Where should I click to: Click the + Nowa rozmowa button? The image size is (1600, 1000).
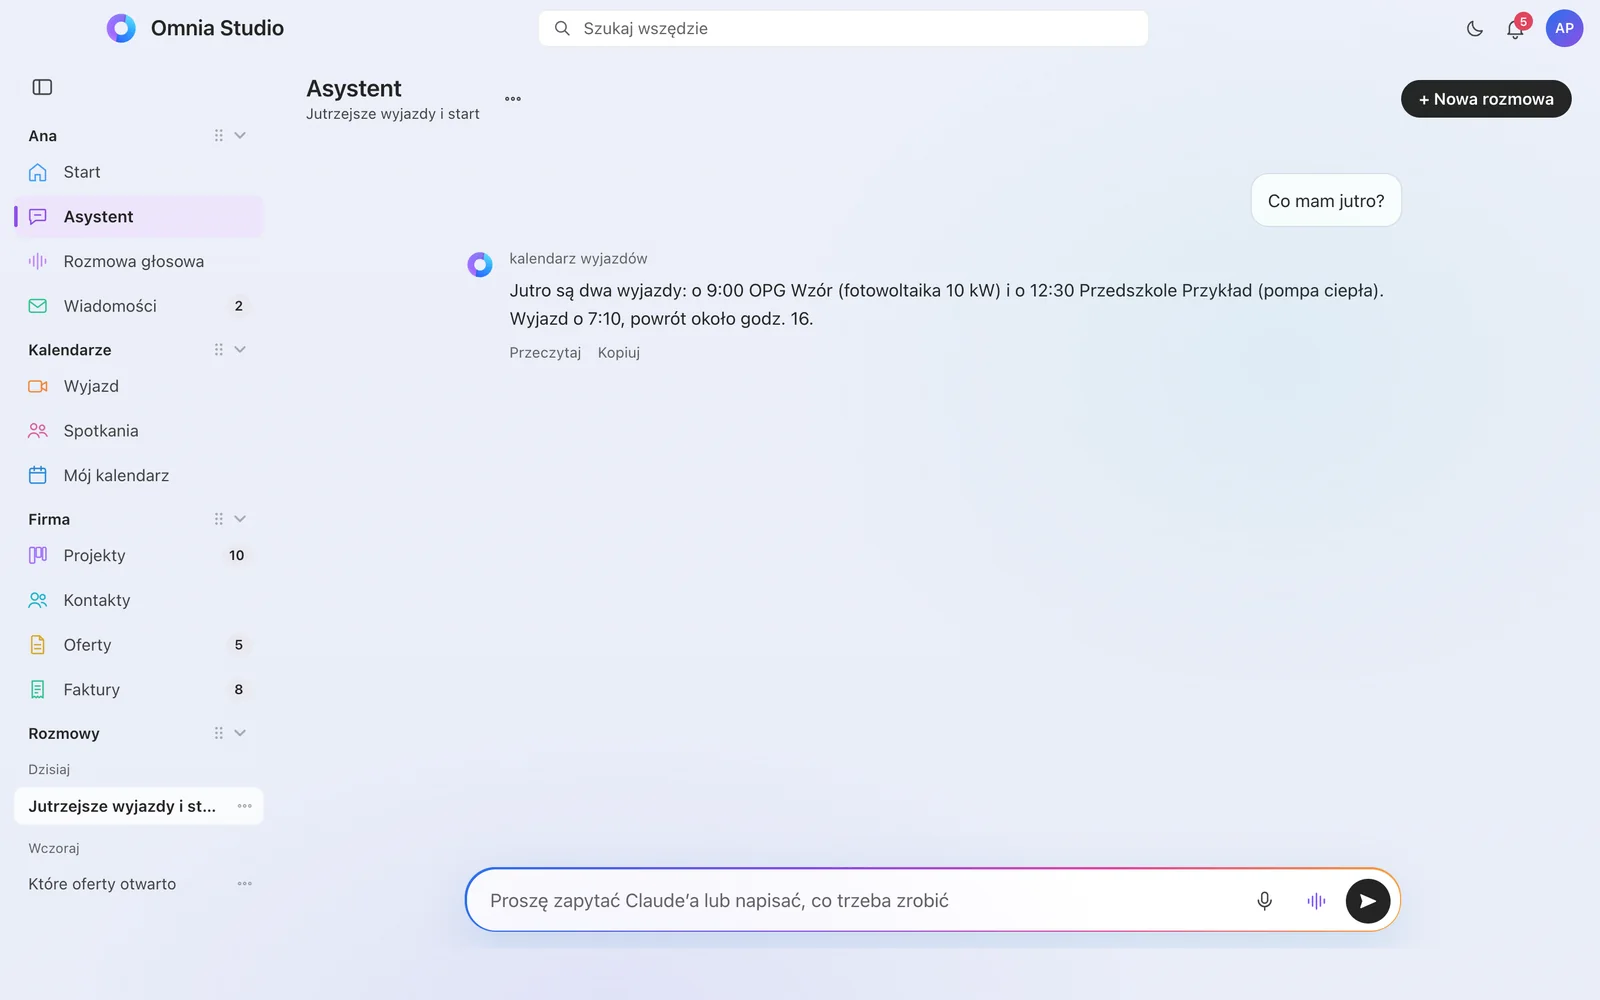pyautogui.click(x=1486, y=99)
